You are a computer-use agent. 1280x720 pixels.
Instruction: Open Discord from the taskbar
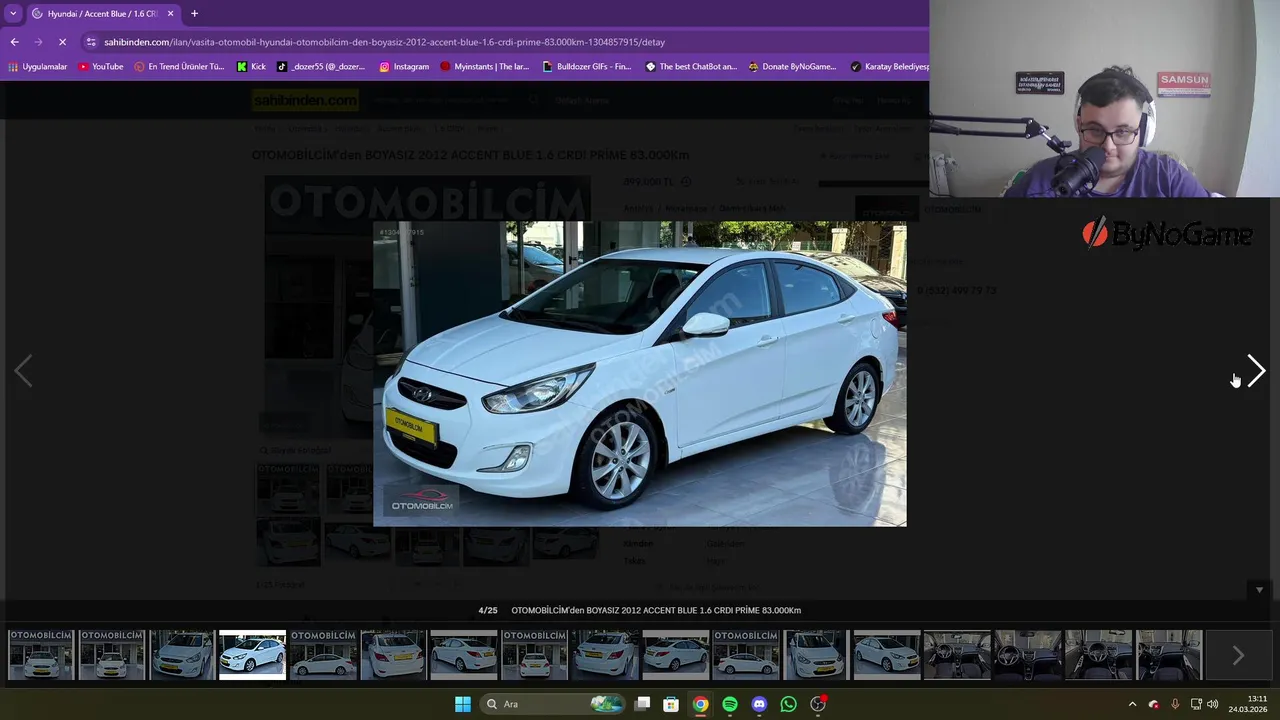point(759,704)
